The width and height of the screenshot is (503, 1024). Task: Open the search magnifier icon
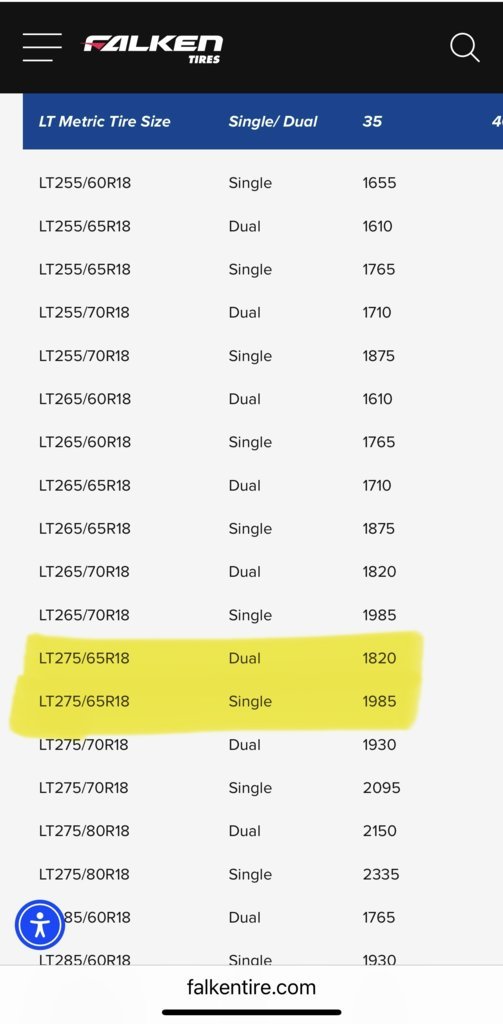pyautogui.click(x=464, y=48)
